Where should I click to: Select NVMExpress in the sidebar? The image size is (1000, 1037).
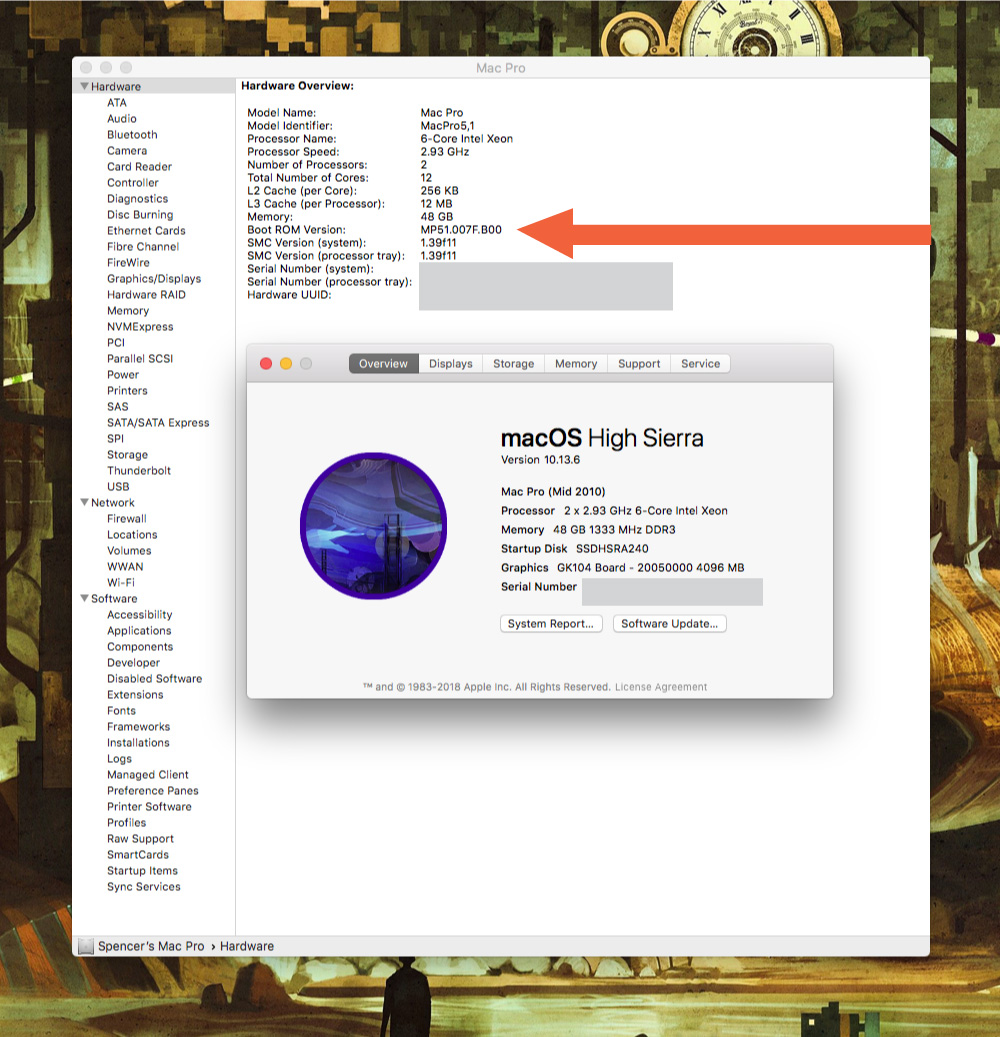(140, 327)
